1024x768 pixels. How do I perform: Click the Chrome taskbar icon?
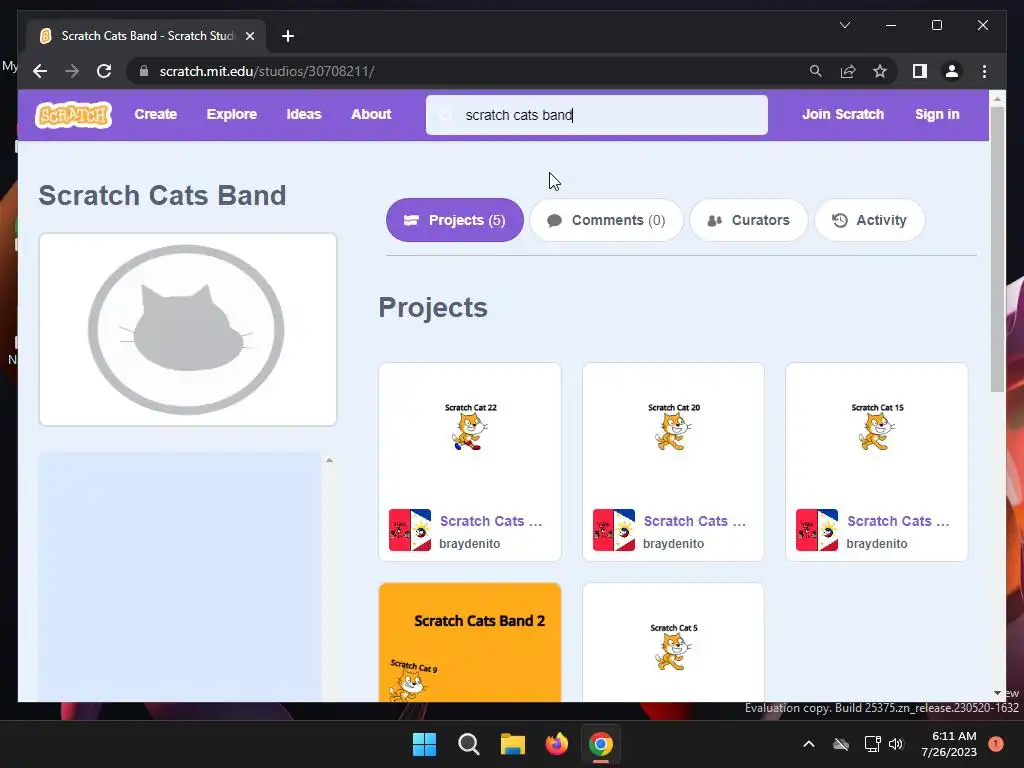pyautogui.click(x=601, y=744)
